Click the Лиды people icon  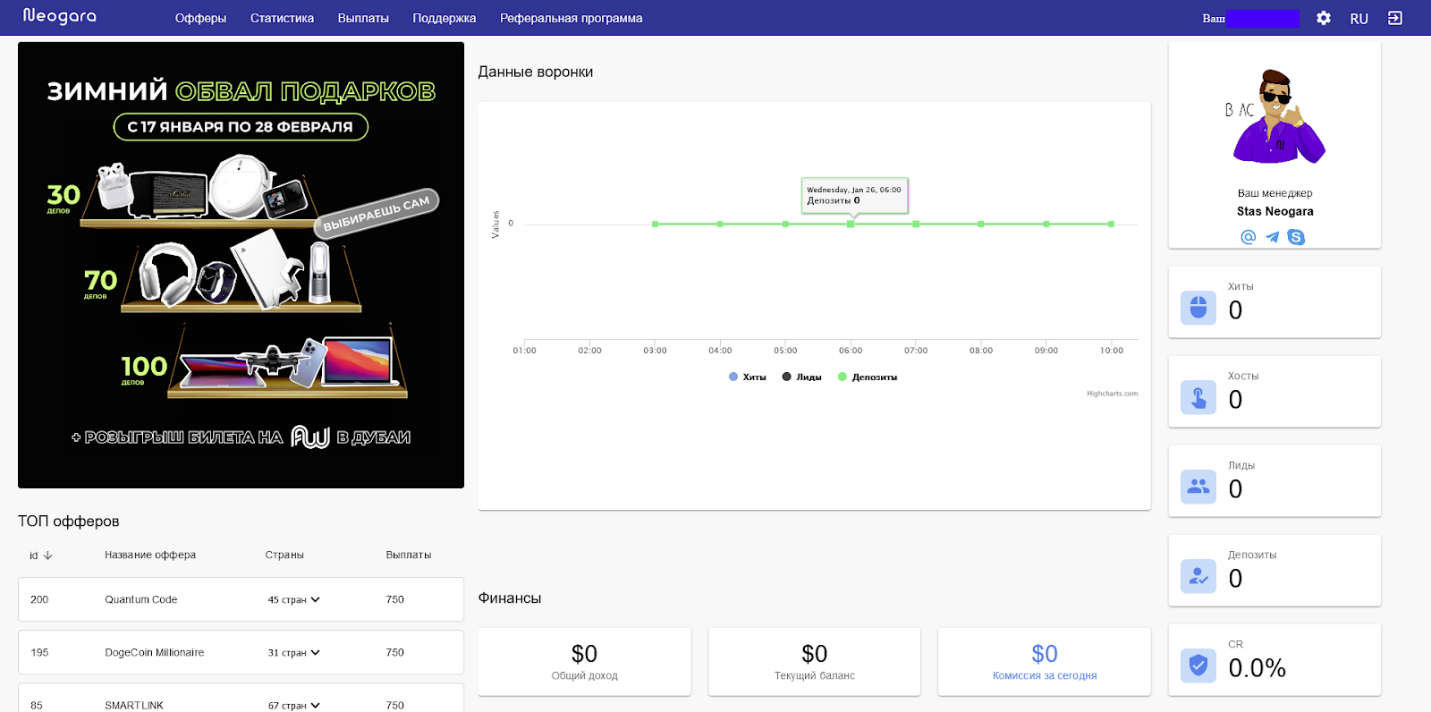[x=1198, y=487]
